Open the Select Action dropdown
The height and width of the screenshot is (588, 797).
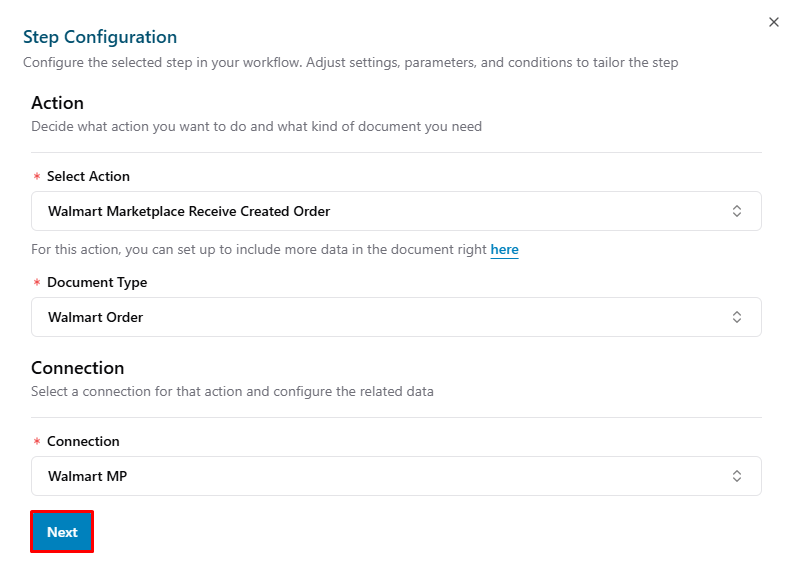396,211
